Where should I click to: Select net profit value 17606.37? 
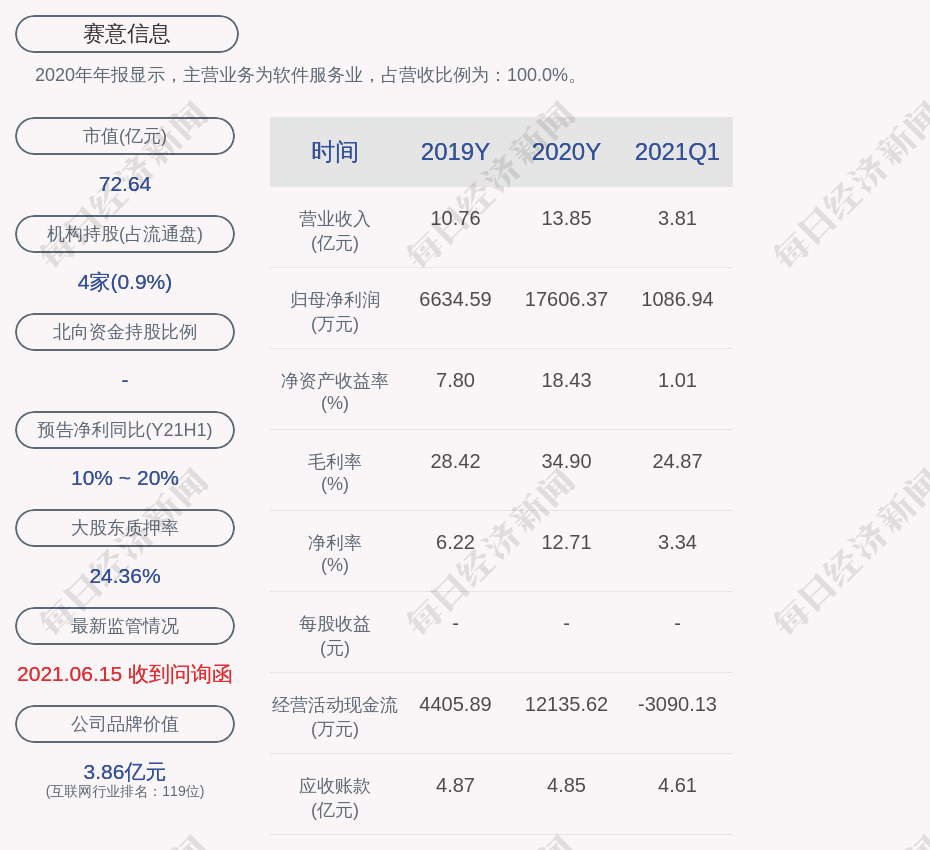click(x=566, y=299)
